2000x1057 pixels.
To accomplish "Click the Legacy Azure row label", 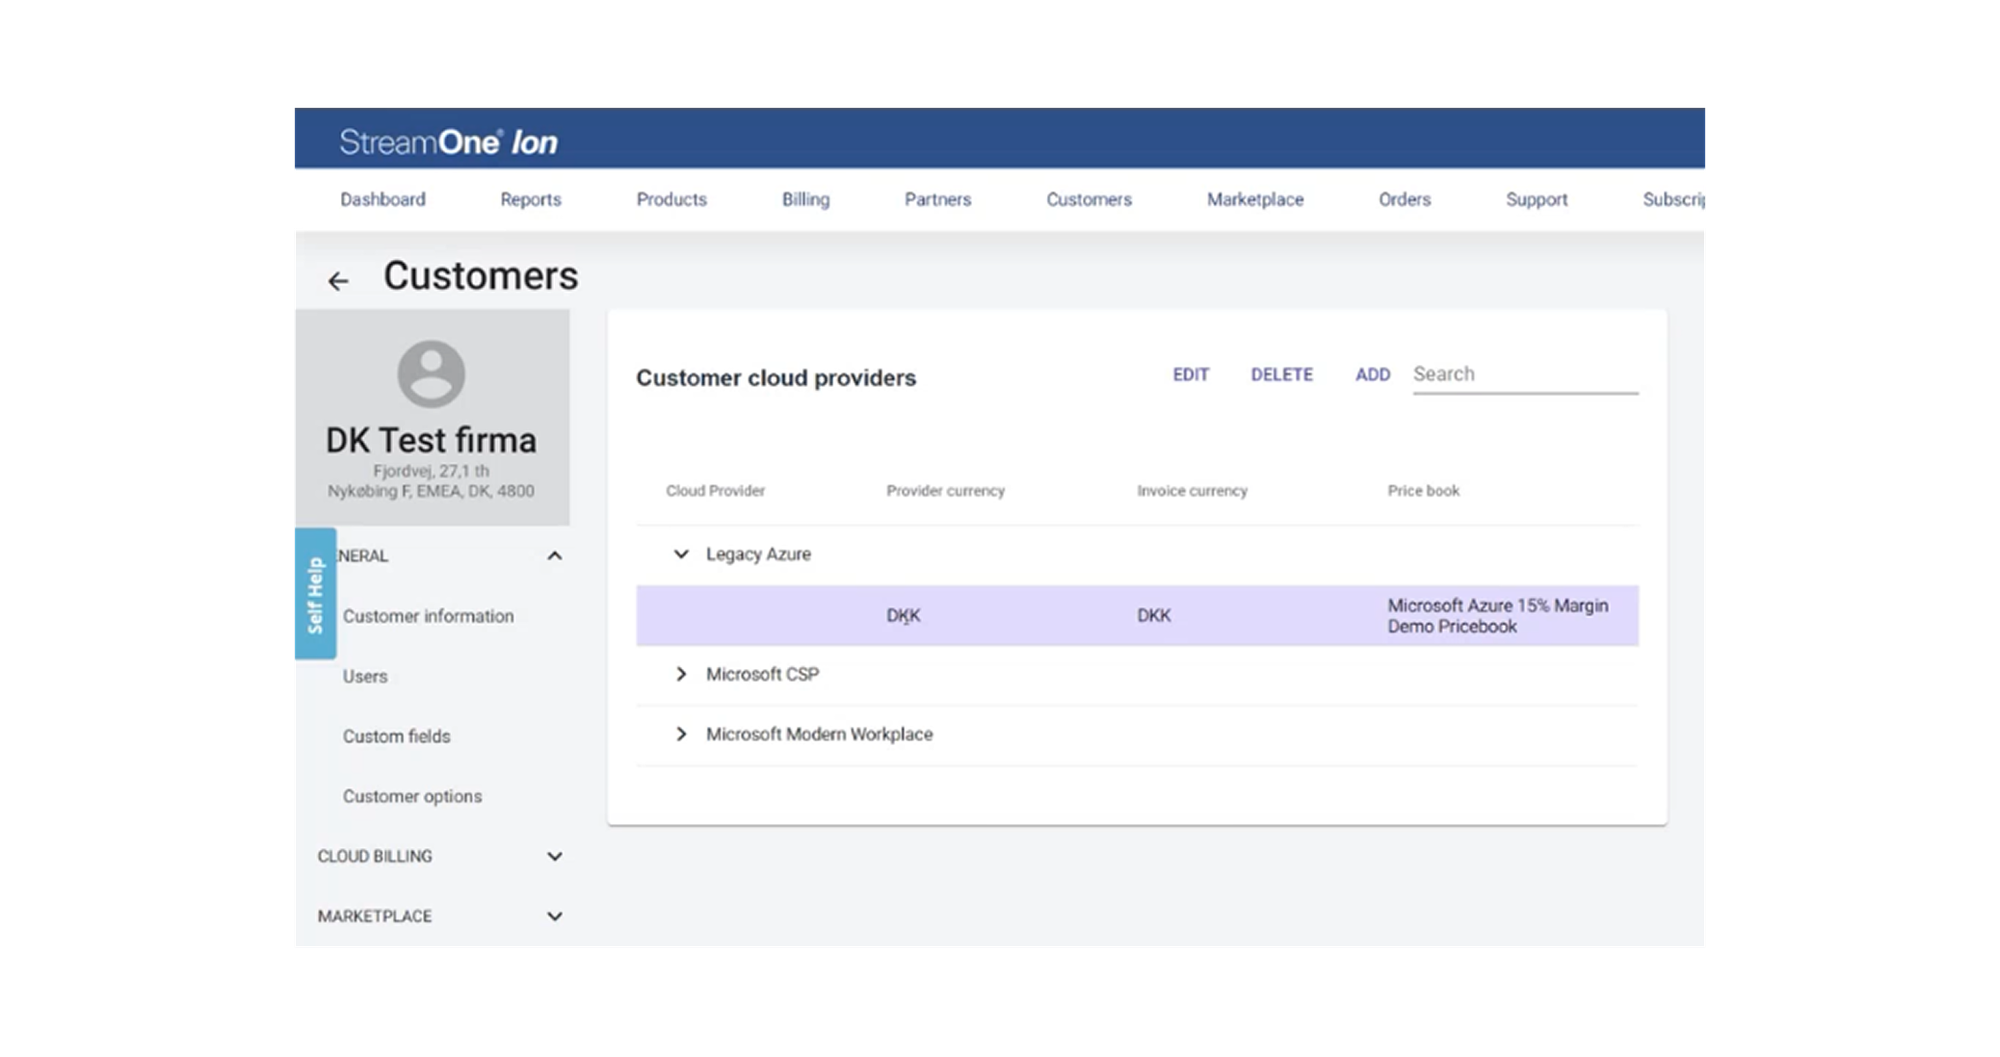I will point(758,554).
